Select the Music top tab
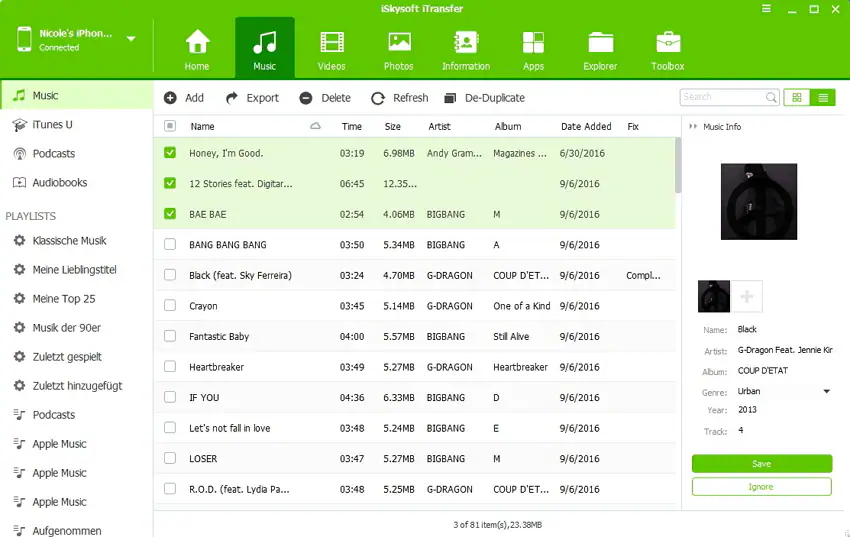Screen dimensions: 850x537 (x=265, y=49)
